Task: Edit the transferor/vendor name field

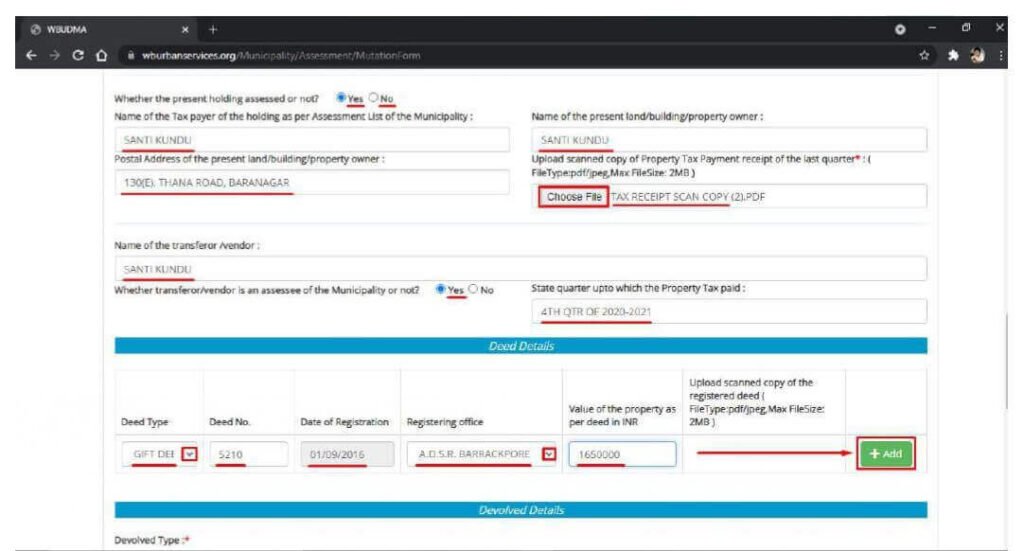Action: pyautogui.click(x=520, y=268)
